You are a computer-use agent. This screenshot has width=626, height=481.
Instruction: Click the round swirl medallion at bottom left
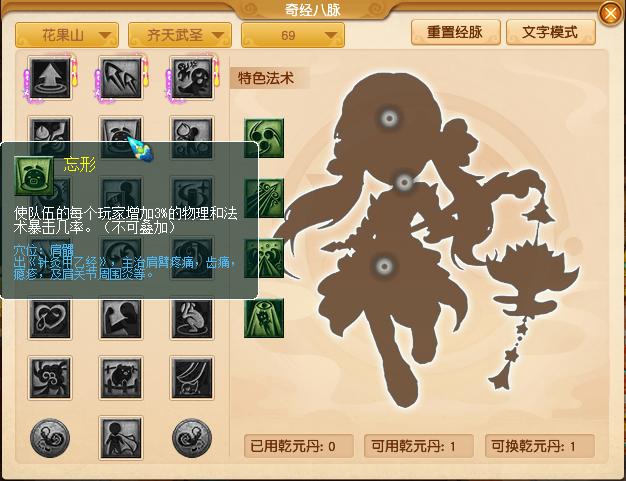tap(50, 438)
